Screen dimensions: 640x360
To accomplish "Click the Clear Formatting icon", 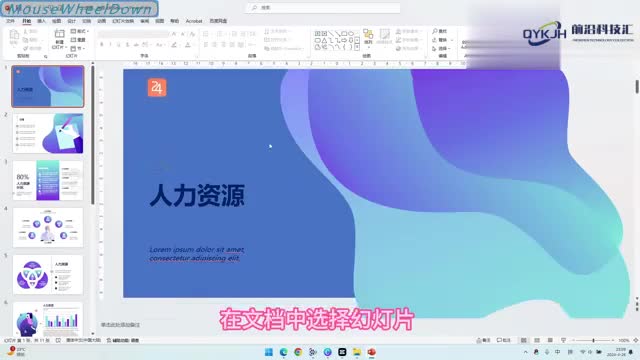I will [192, 34].
